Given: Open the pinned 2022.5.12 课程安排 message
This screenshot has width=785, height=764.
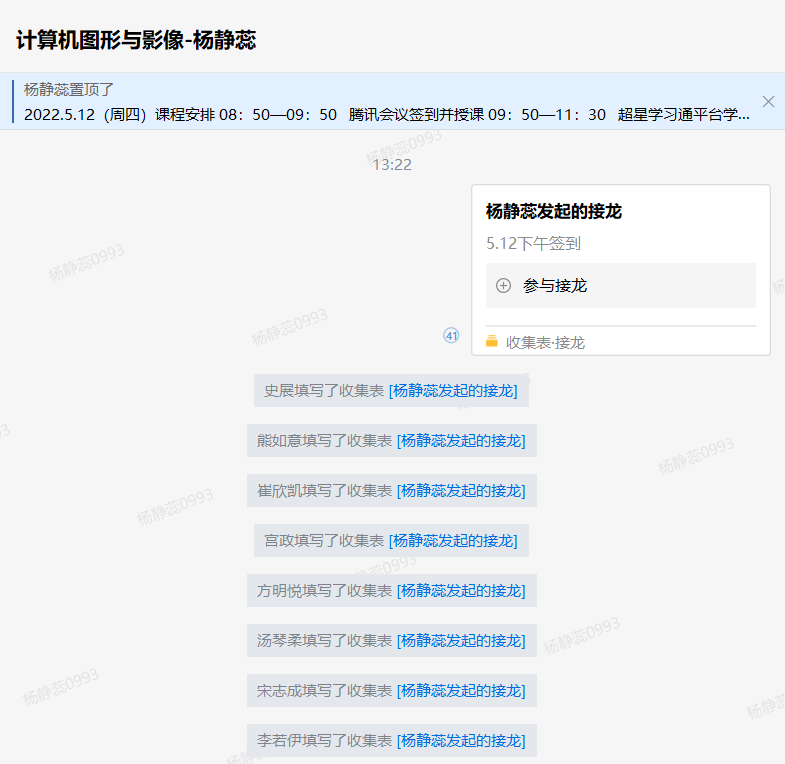Looking at the screenshot, I should [x=386, y=114].
